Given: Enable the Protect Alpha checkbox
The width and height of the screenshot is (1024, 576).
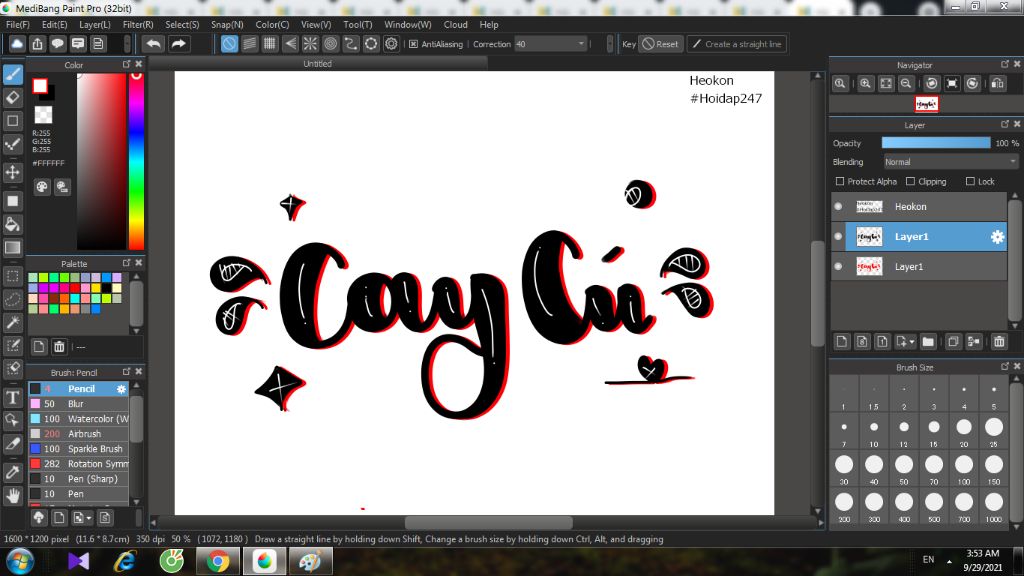Looking at the screenshot, I should 840,182.
